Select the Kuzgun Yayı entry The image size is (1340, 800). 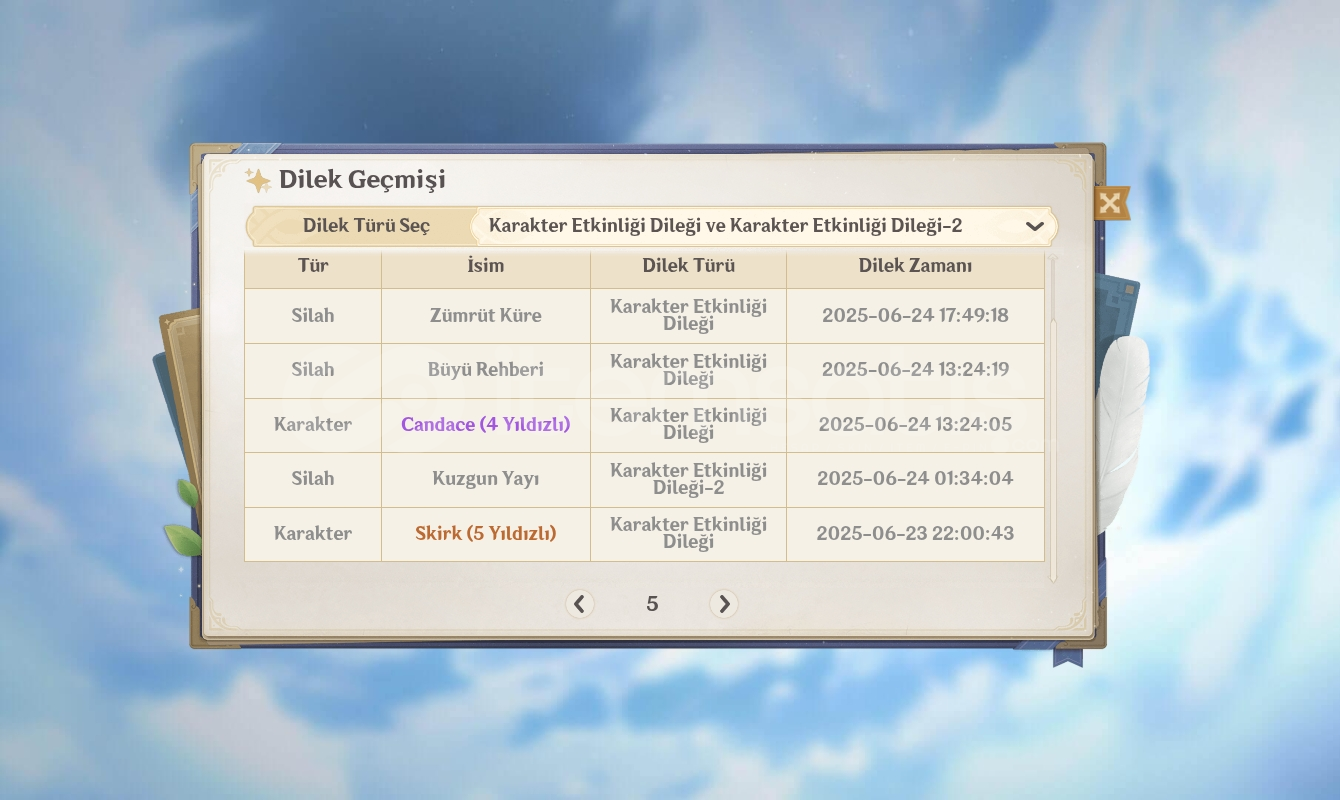tap(644, 479)
